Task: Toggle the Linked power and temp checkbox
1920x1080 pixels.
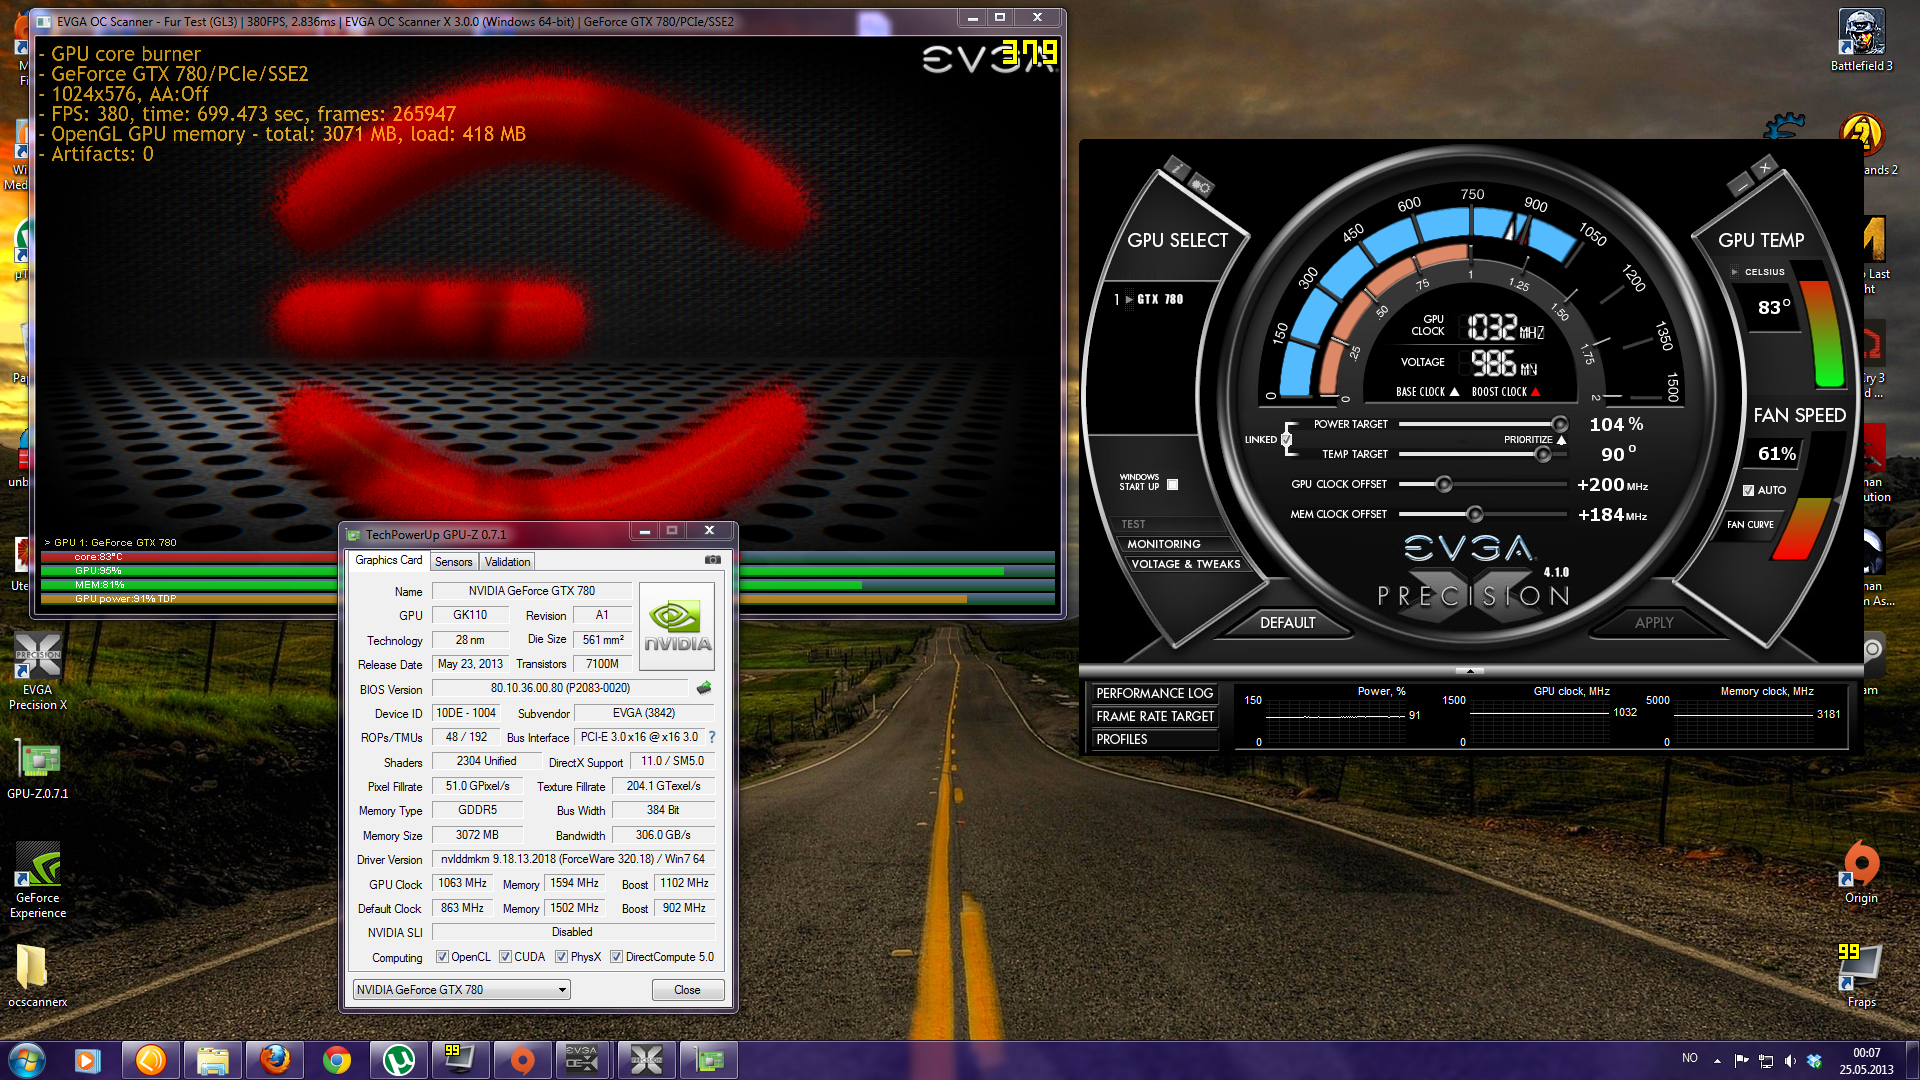Action: (1286, 439)
